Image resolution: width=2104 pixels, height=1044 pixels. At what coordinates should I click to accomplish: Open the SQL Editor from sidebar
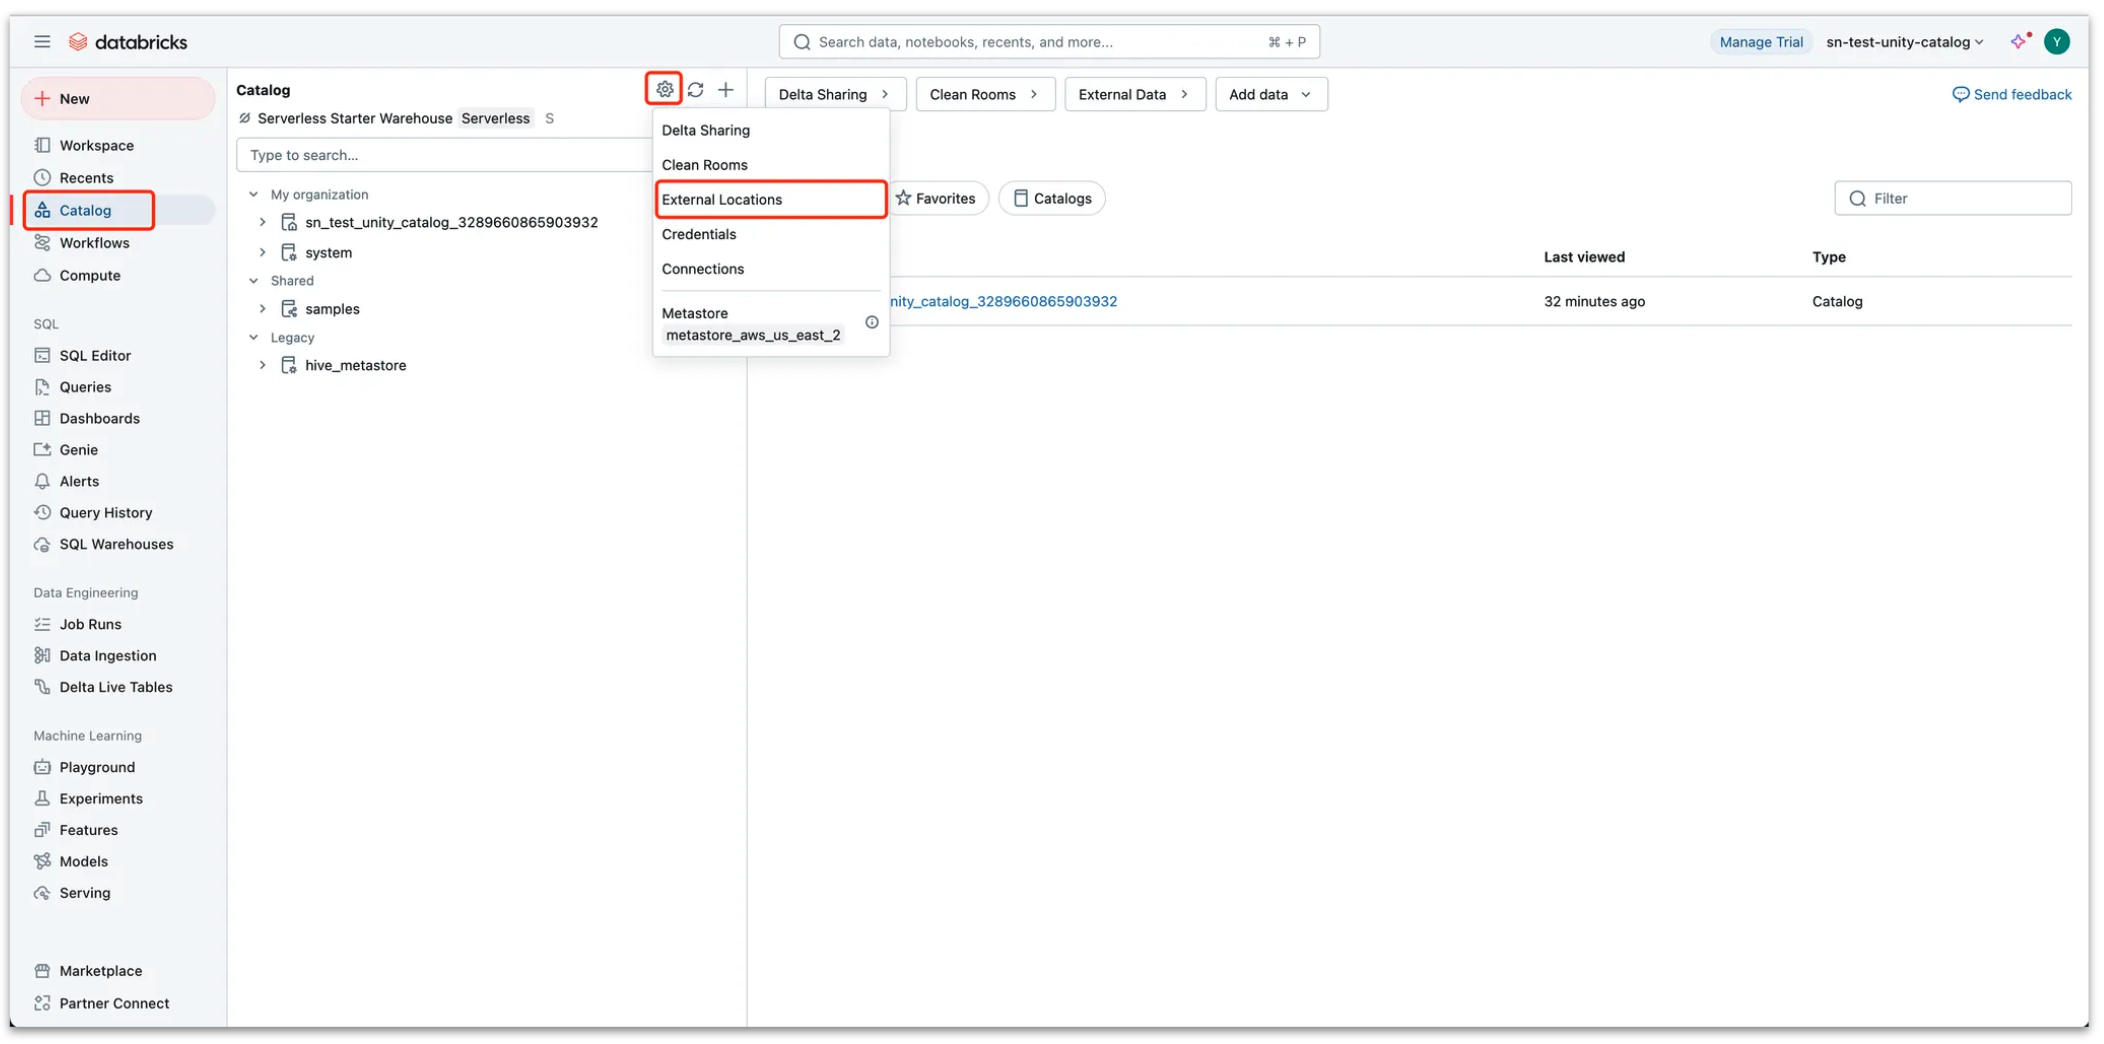point(95,355)
